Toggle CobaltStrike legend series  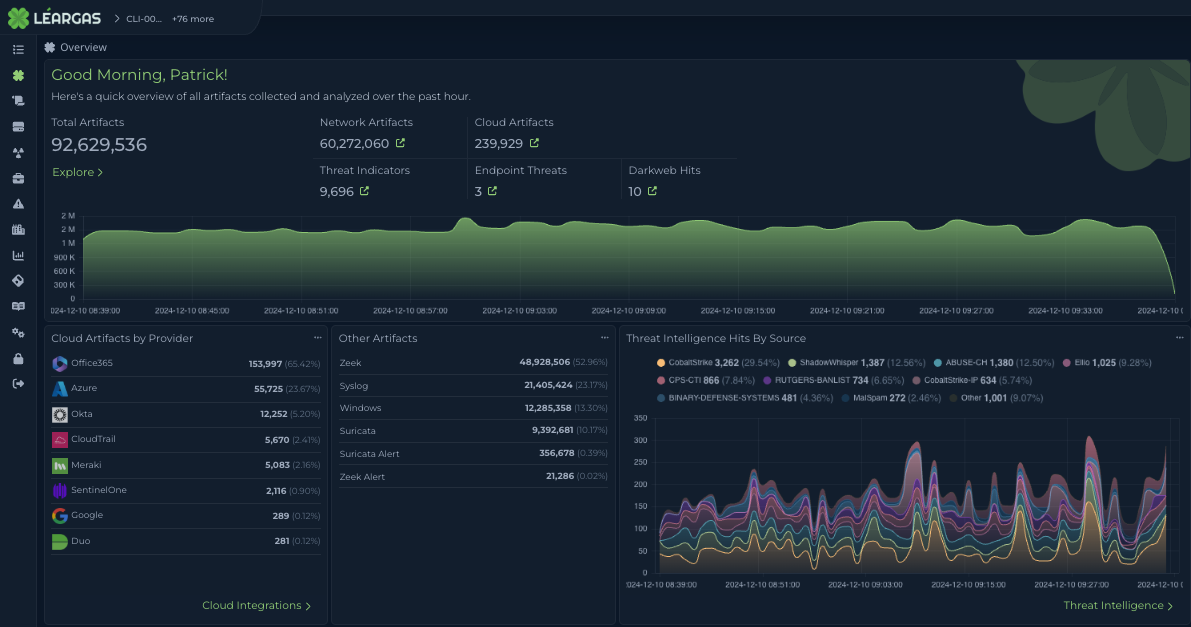pos(718,363)
